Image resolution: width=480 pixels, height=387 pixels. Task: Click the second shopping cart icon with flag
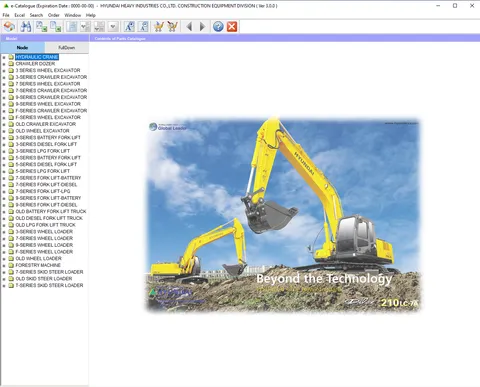coord(172,26)
